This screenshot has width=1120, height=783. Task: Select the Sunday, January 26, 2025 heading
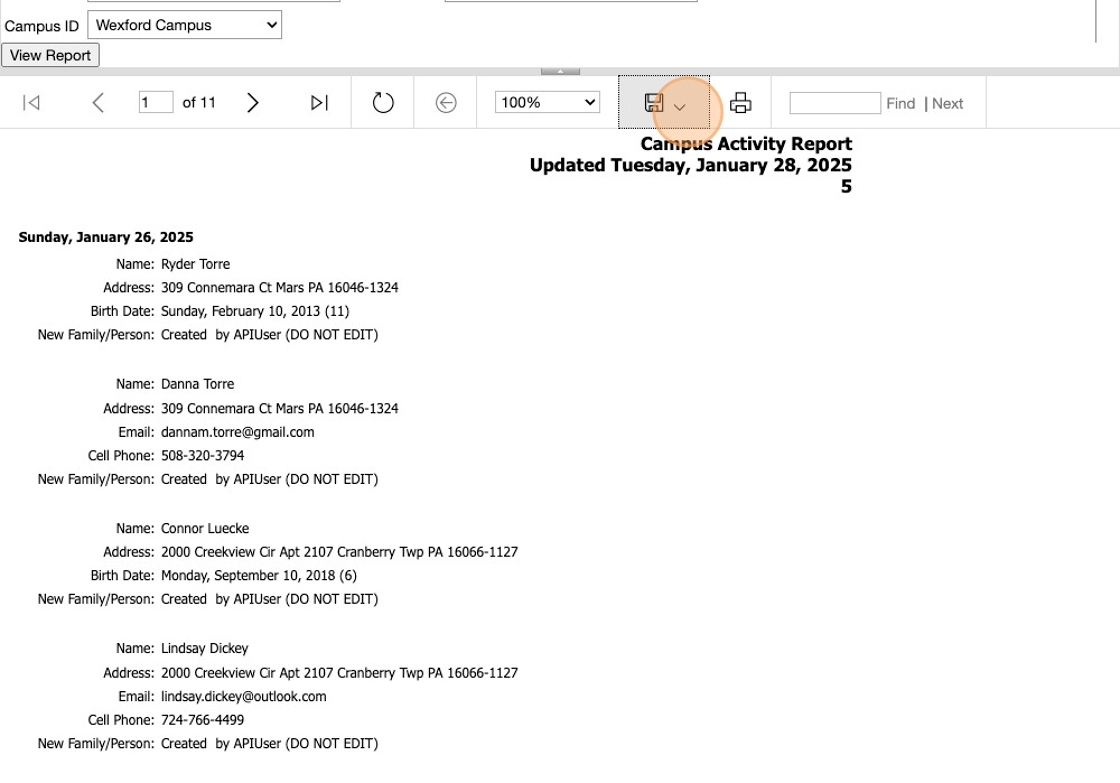(x=106, y=237)
